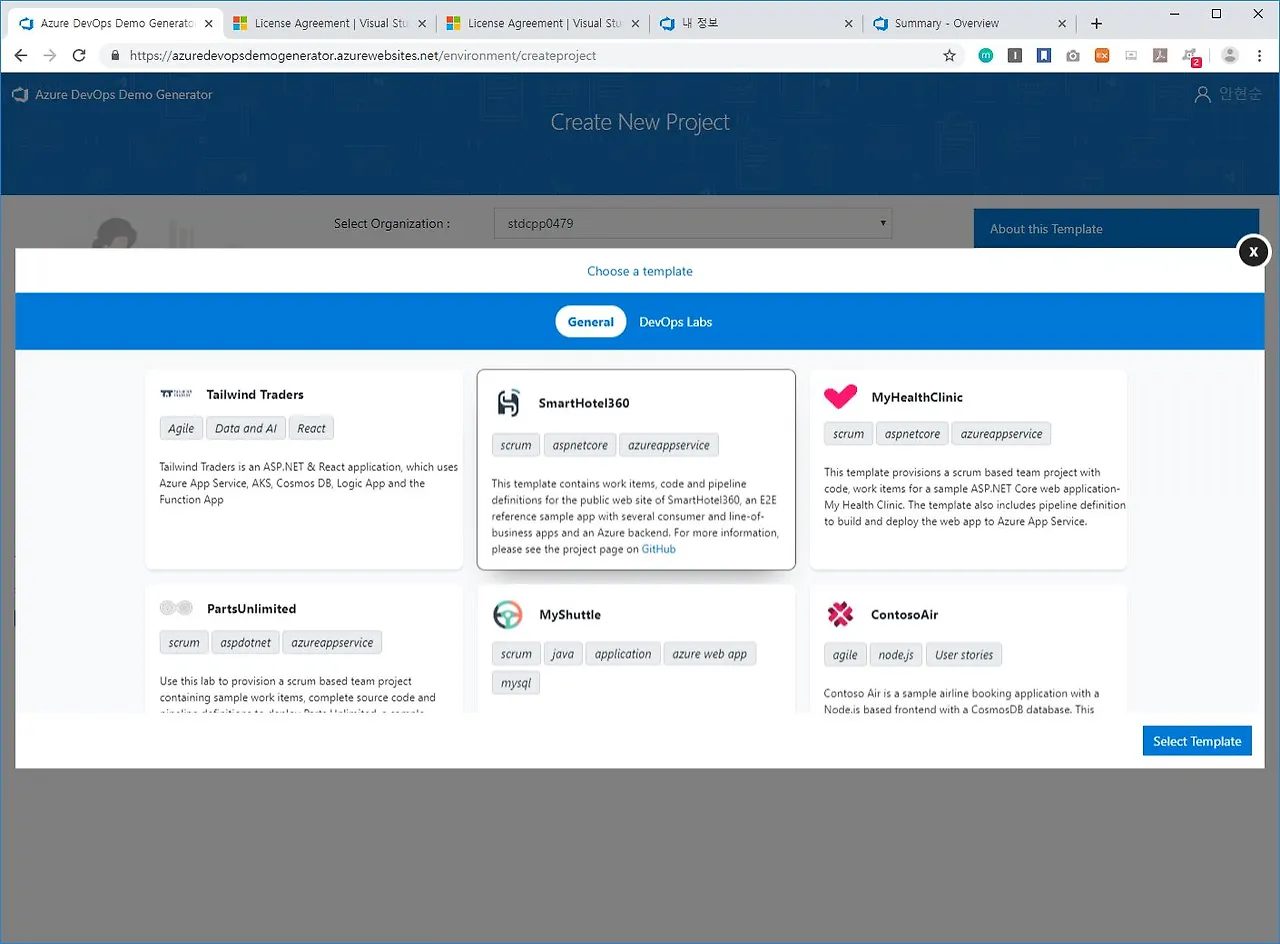Close the 내 정보 browser tab
The height and width of the screenshot is (944, 1280).
[x=848, y=23]
